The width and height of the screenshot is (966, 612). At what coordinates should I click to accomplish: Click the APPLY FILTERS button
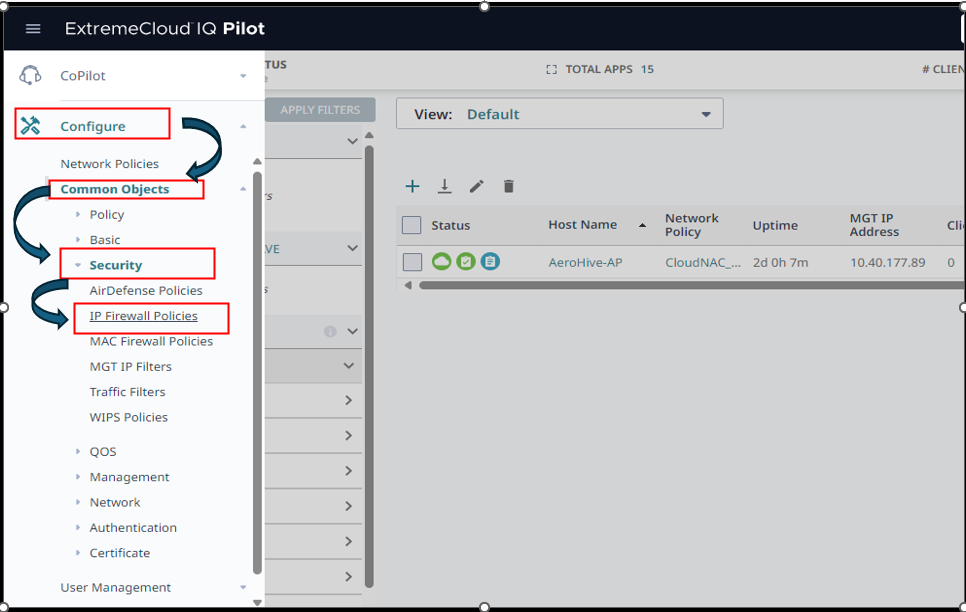pyautogui.click(x=320, y=110)
